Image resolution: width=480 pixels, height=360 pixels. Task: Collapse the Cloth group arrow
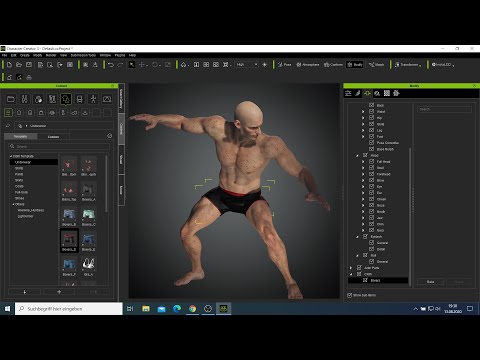point(351,274)
